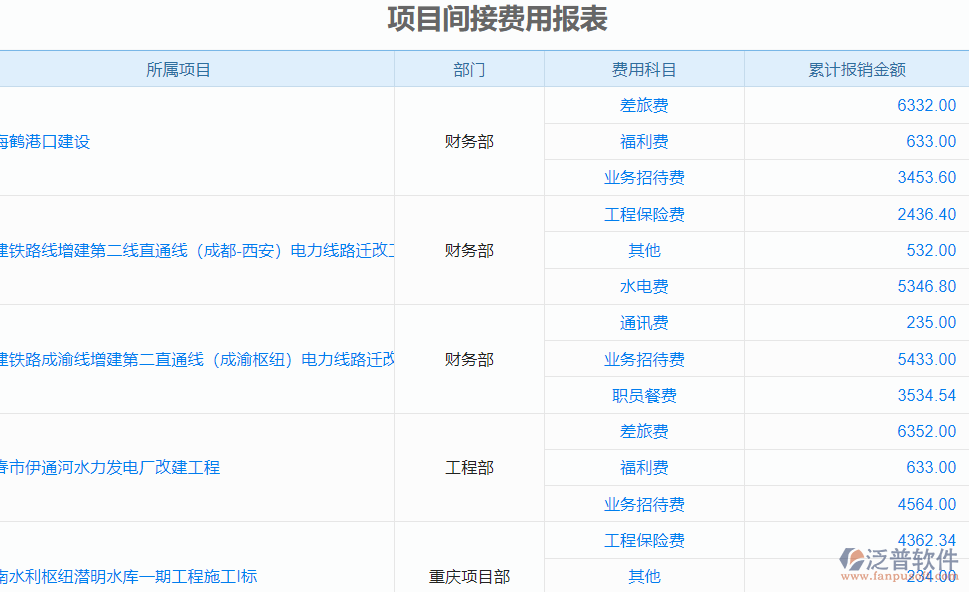Open the 通讯费 expense link
The width and height of the screenshot is (969, 592).
click(645, 322)
